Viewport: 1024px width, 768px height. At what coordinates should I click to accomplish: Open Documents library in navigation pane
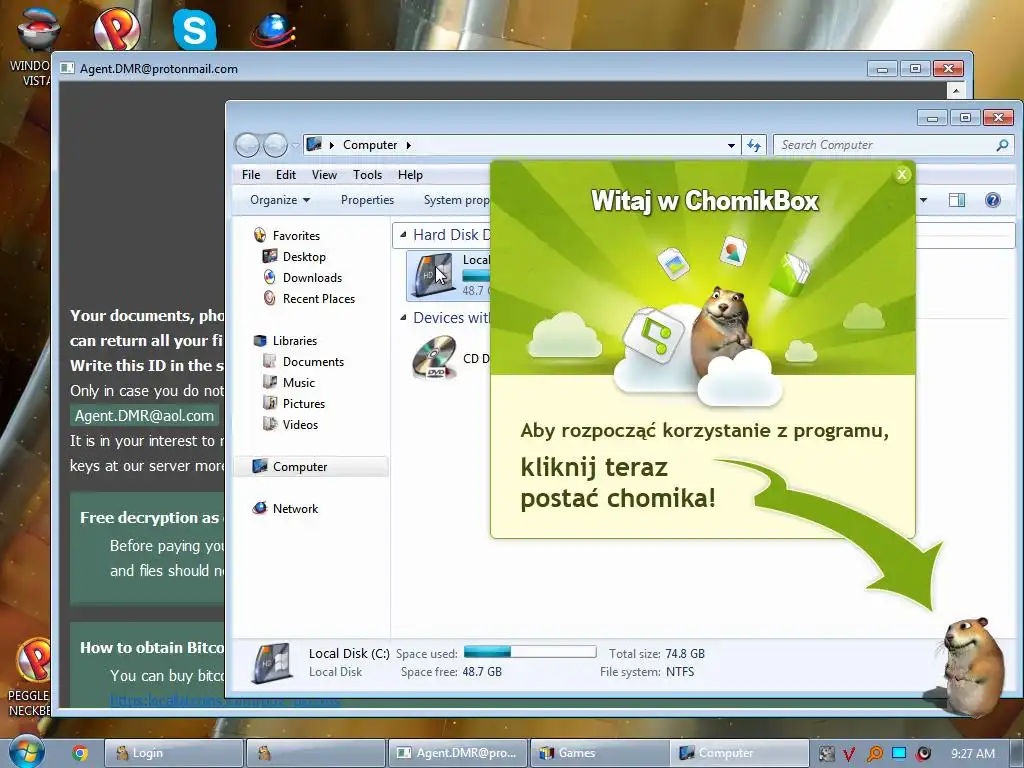[313, 362]
